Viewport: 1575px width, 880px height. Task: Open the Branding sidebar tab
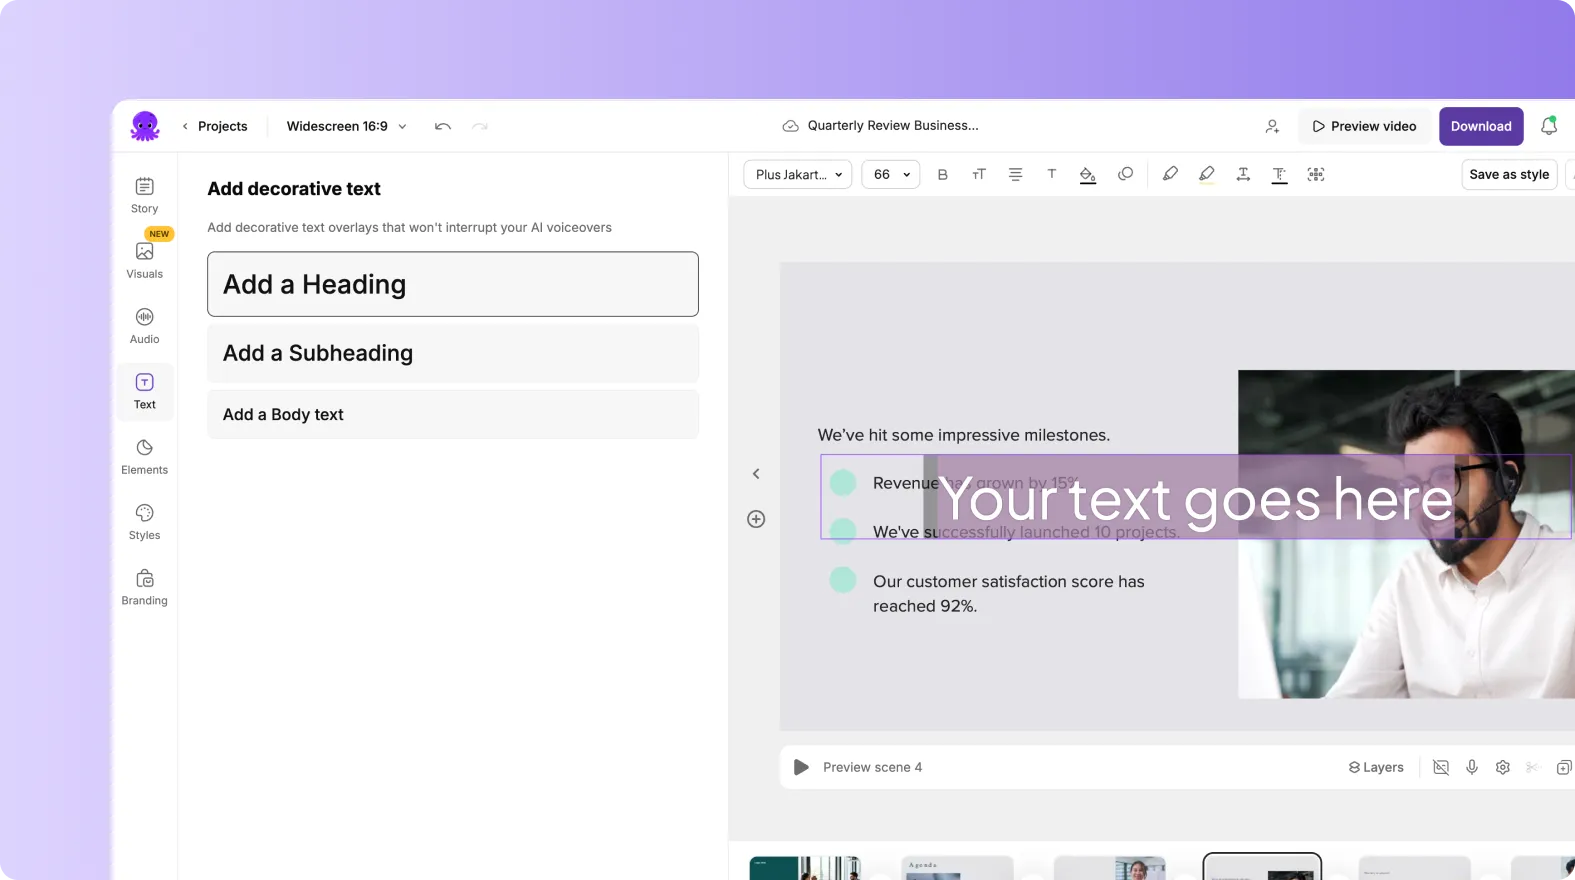pyautogui.click(x=145, y=587)
